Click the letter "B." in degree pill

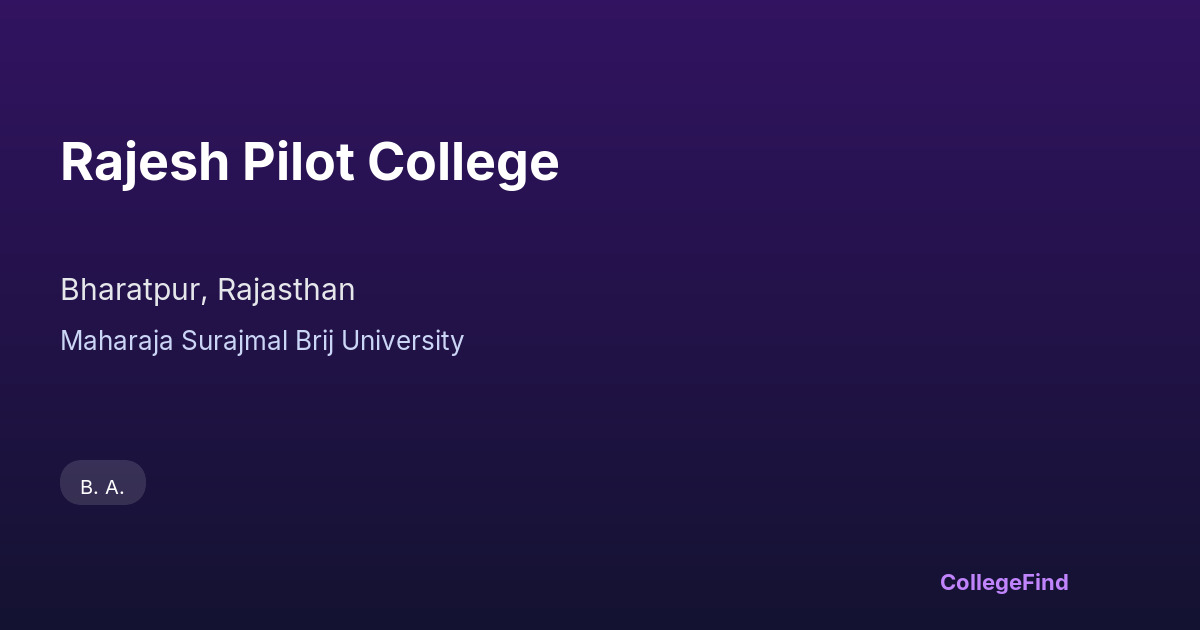89,488
